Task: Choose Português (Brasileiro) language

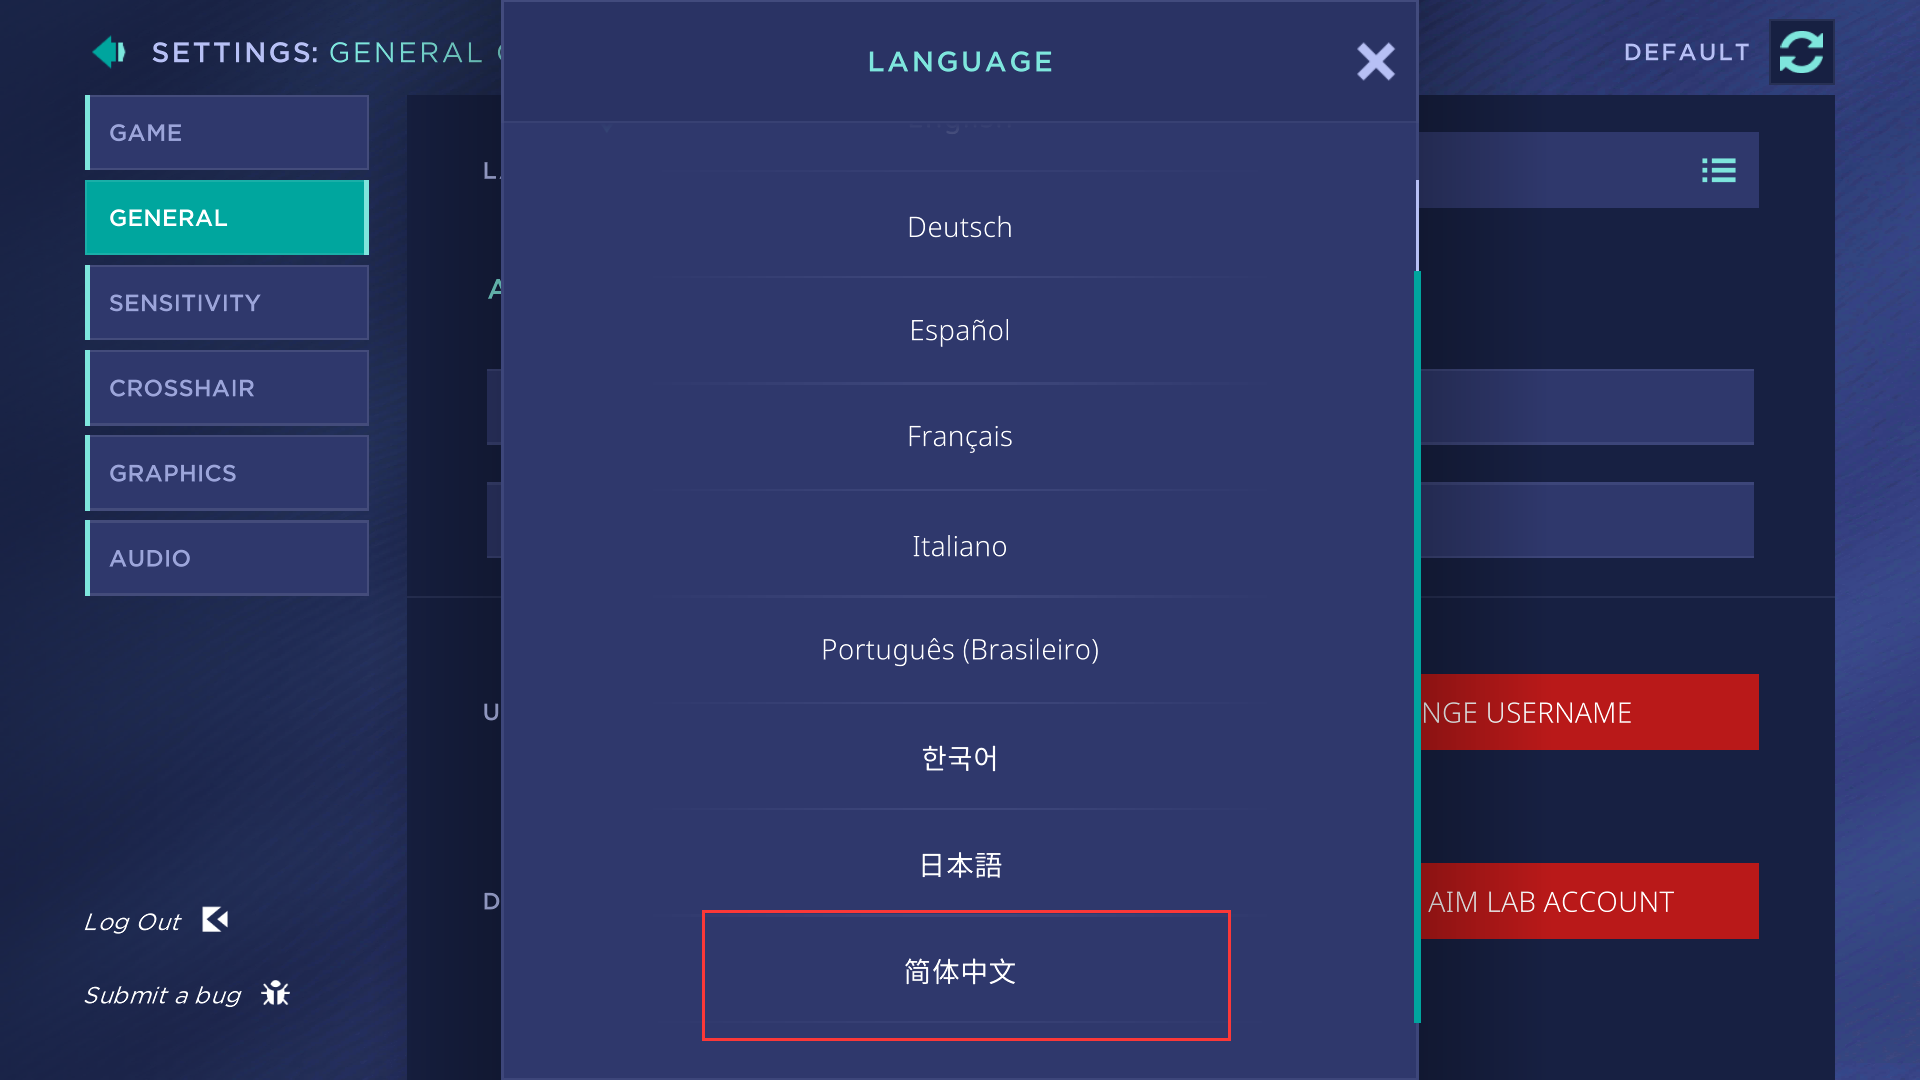Action: [x=960, y=650]
